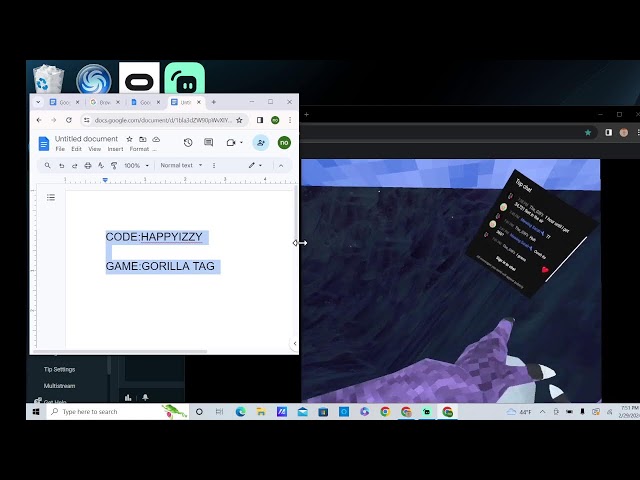
Task: Open the Insert menu
Action: (115, 149)
